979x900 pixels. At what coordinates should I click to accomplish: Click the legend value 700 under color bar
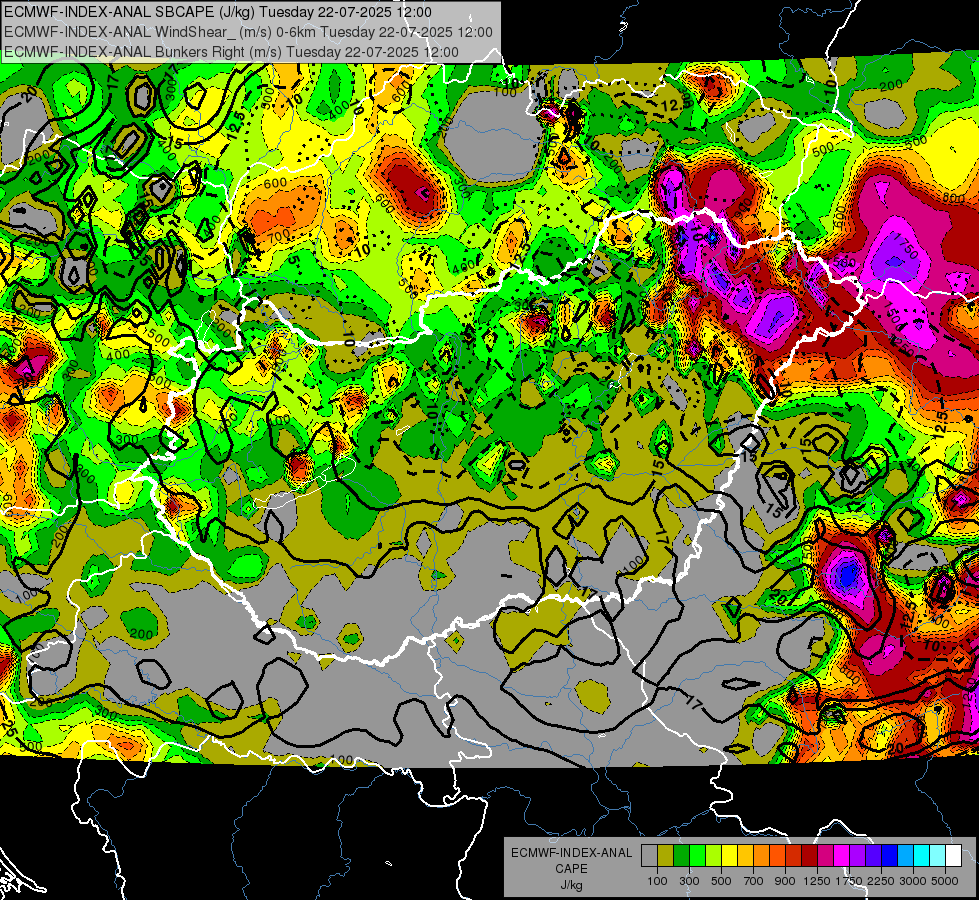[x=754, y=881]
